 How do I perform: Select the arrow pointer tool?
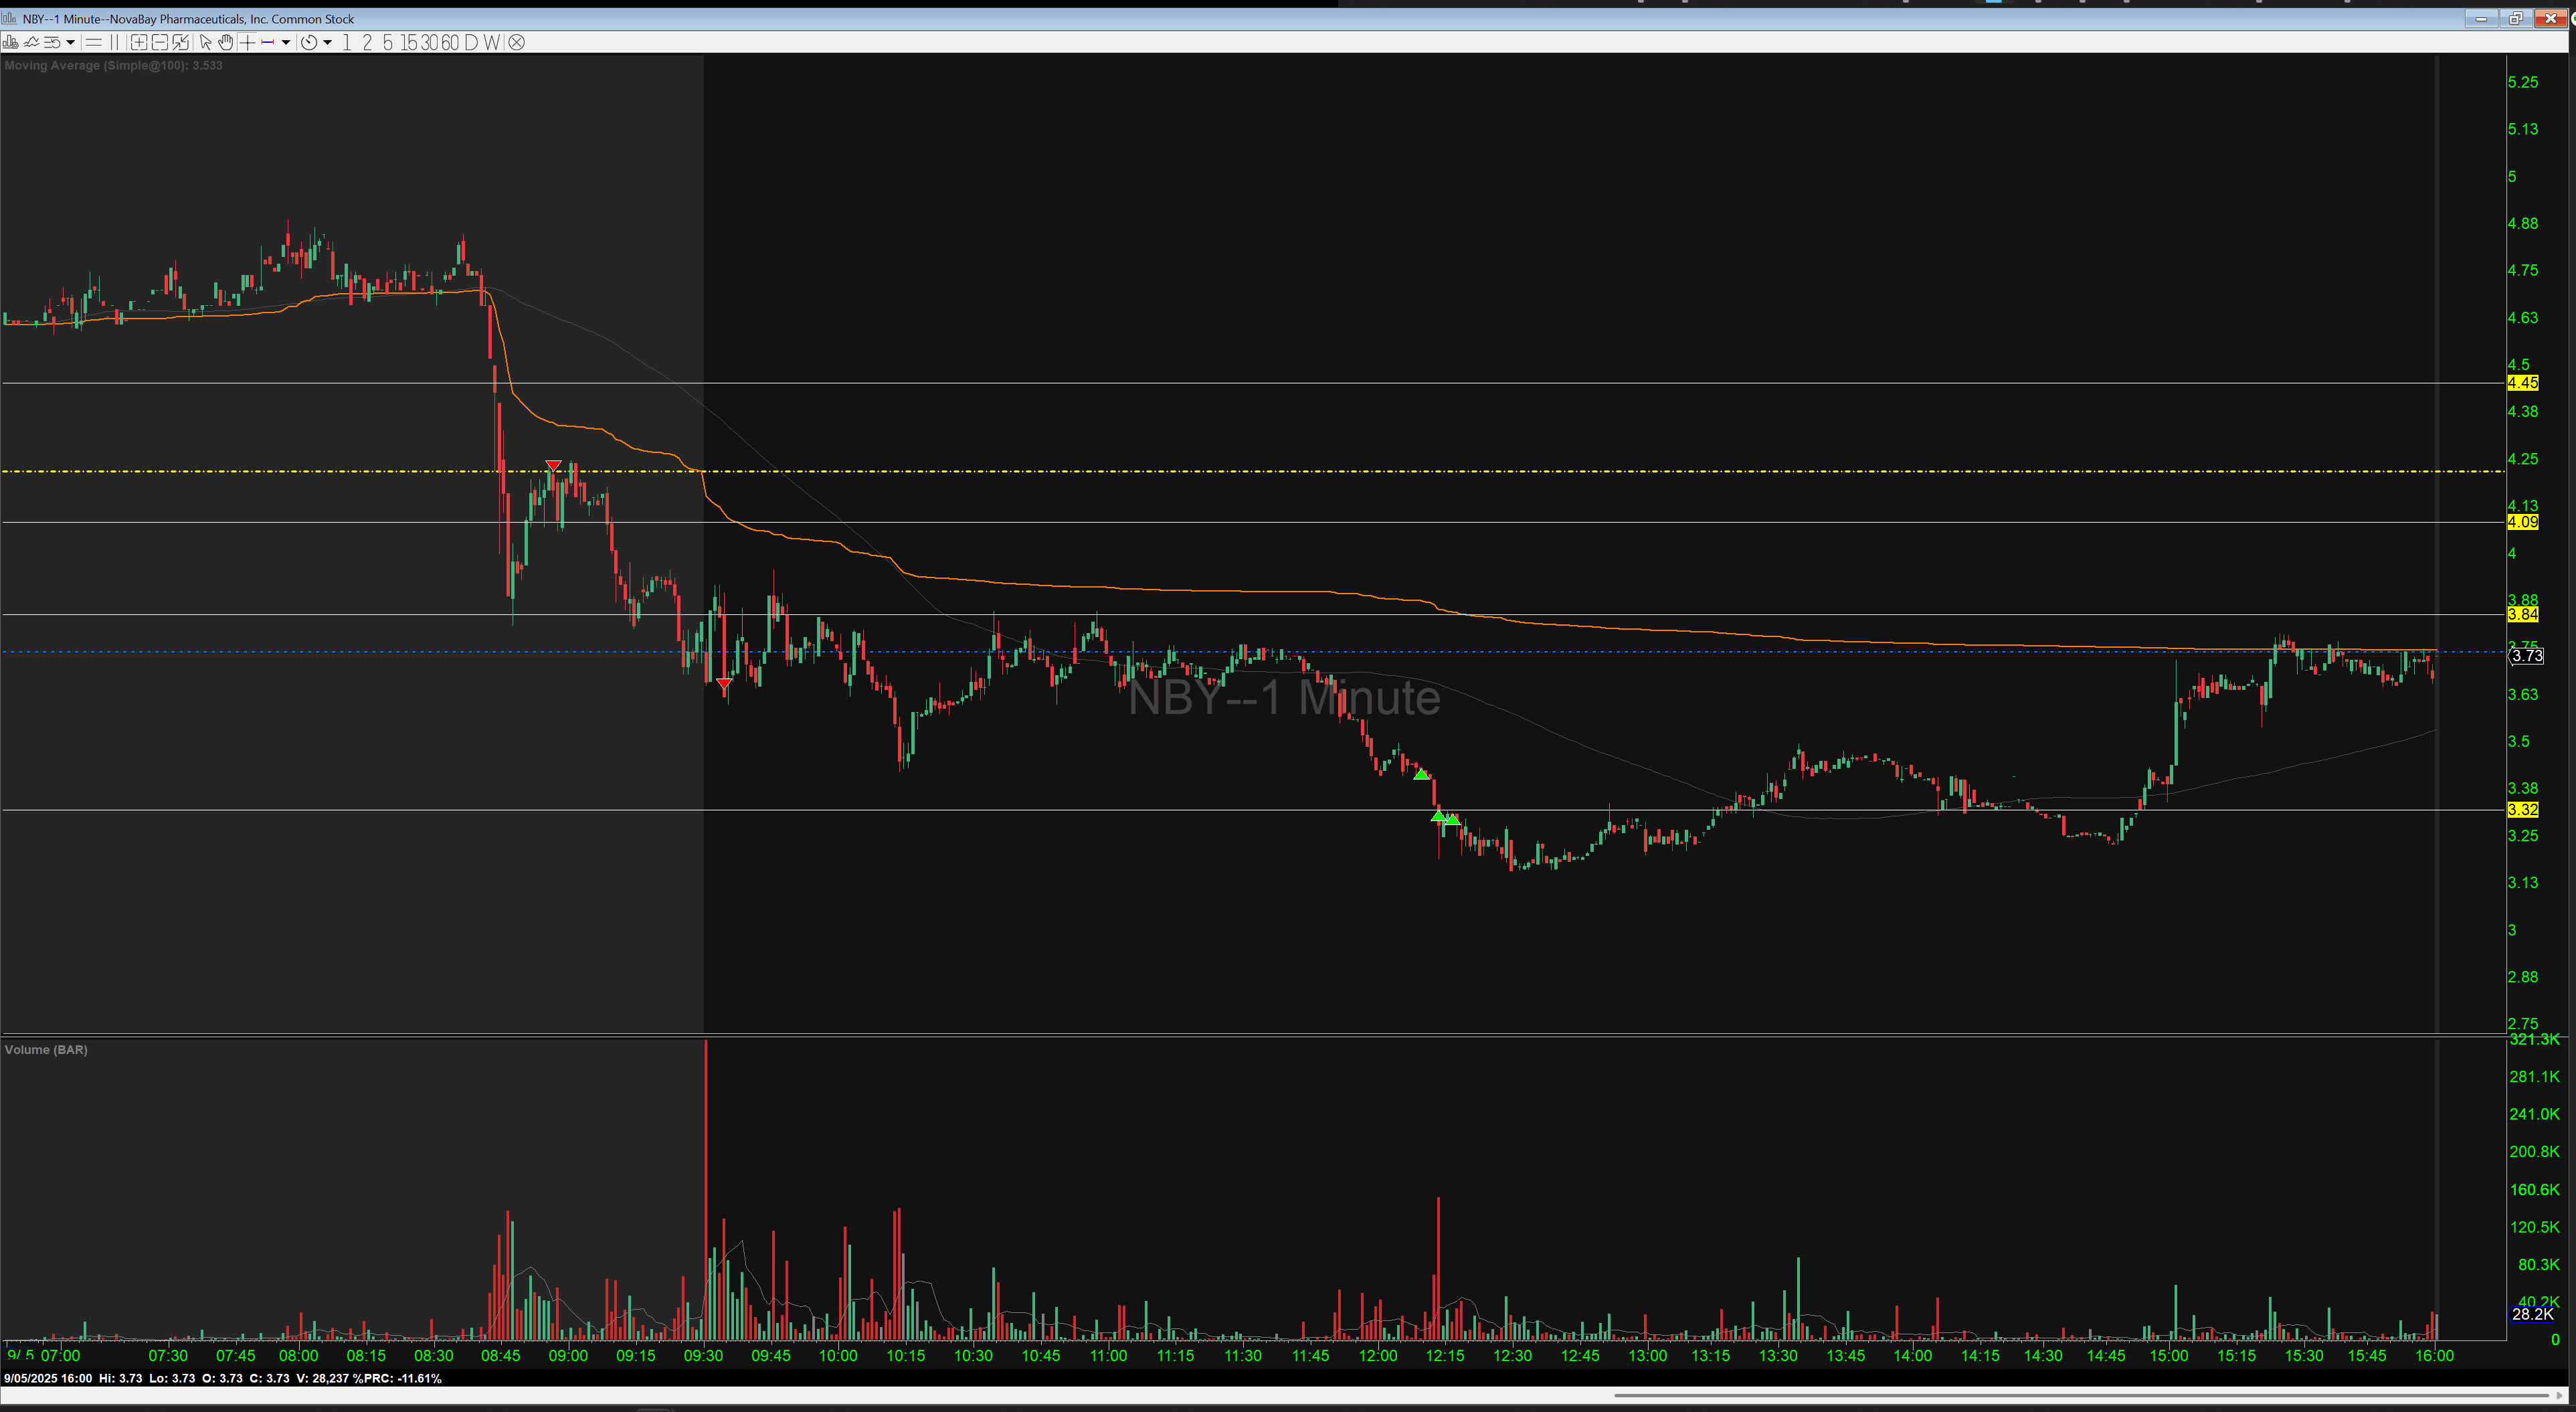coord(205,42)
